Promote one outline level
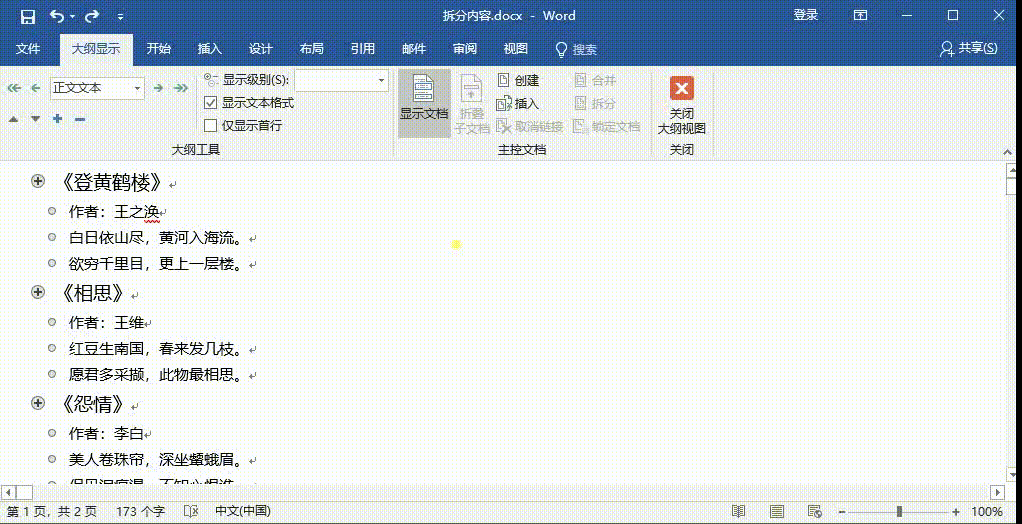The height and width of the screenshot is (524, 1022). pos(36,88)
